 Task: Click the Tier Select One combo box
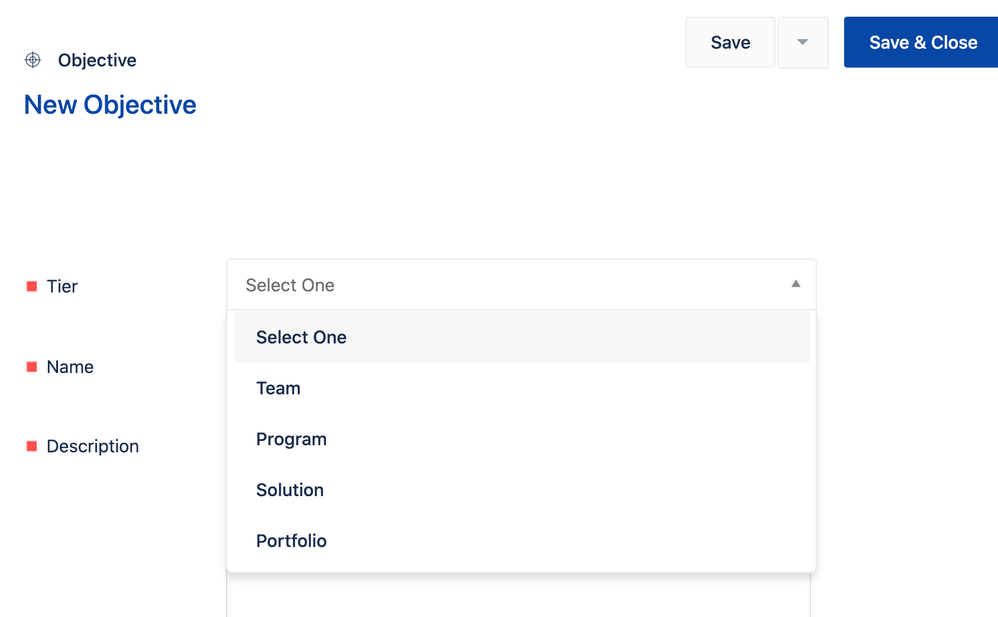point(521,285)
